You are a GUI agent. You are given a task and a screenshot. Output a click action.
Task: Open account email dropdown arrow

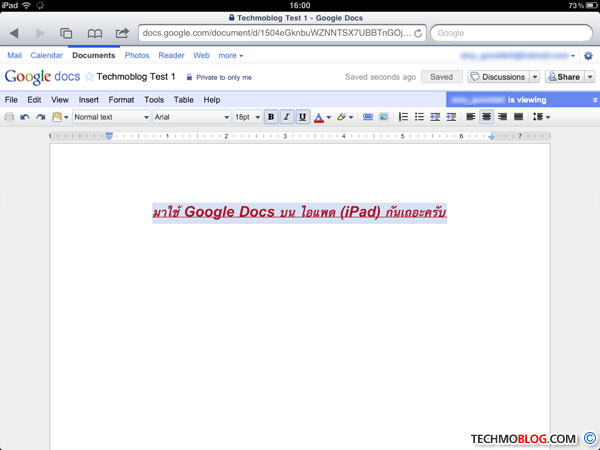pos(573,56)
